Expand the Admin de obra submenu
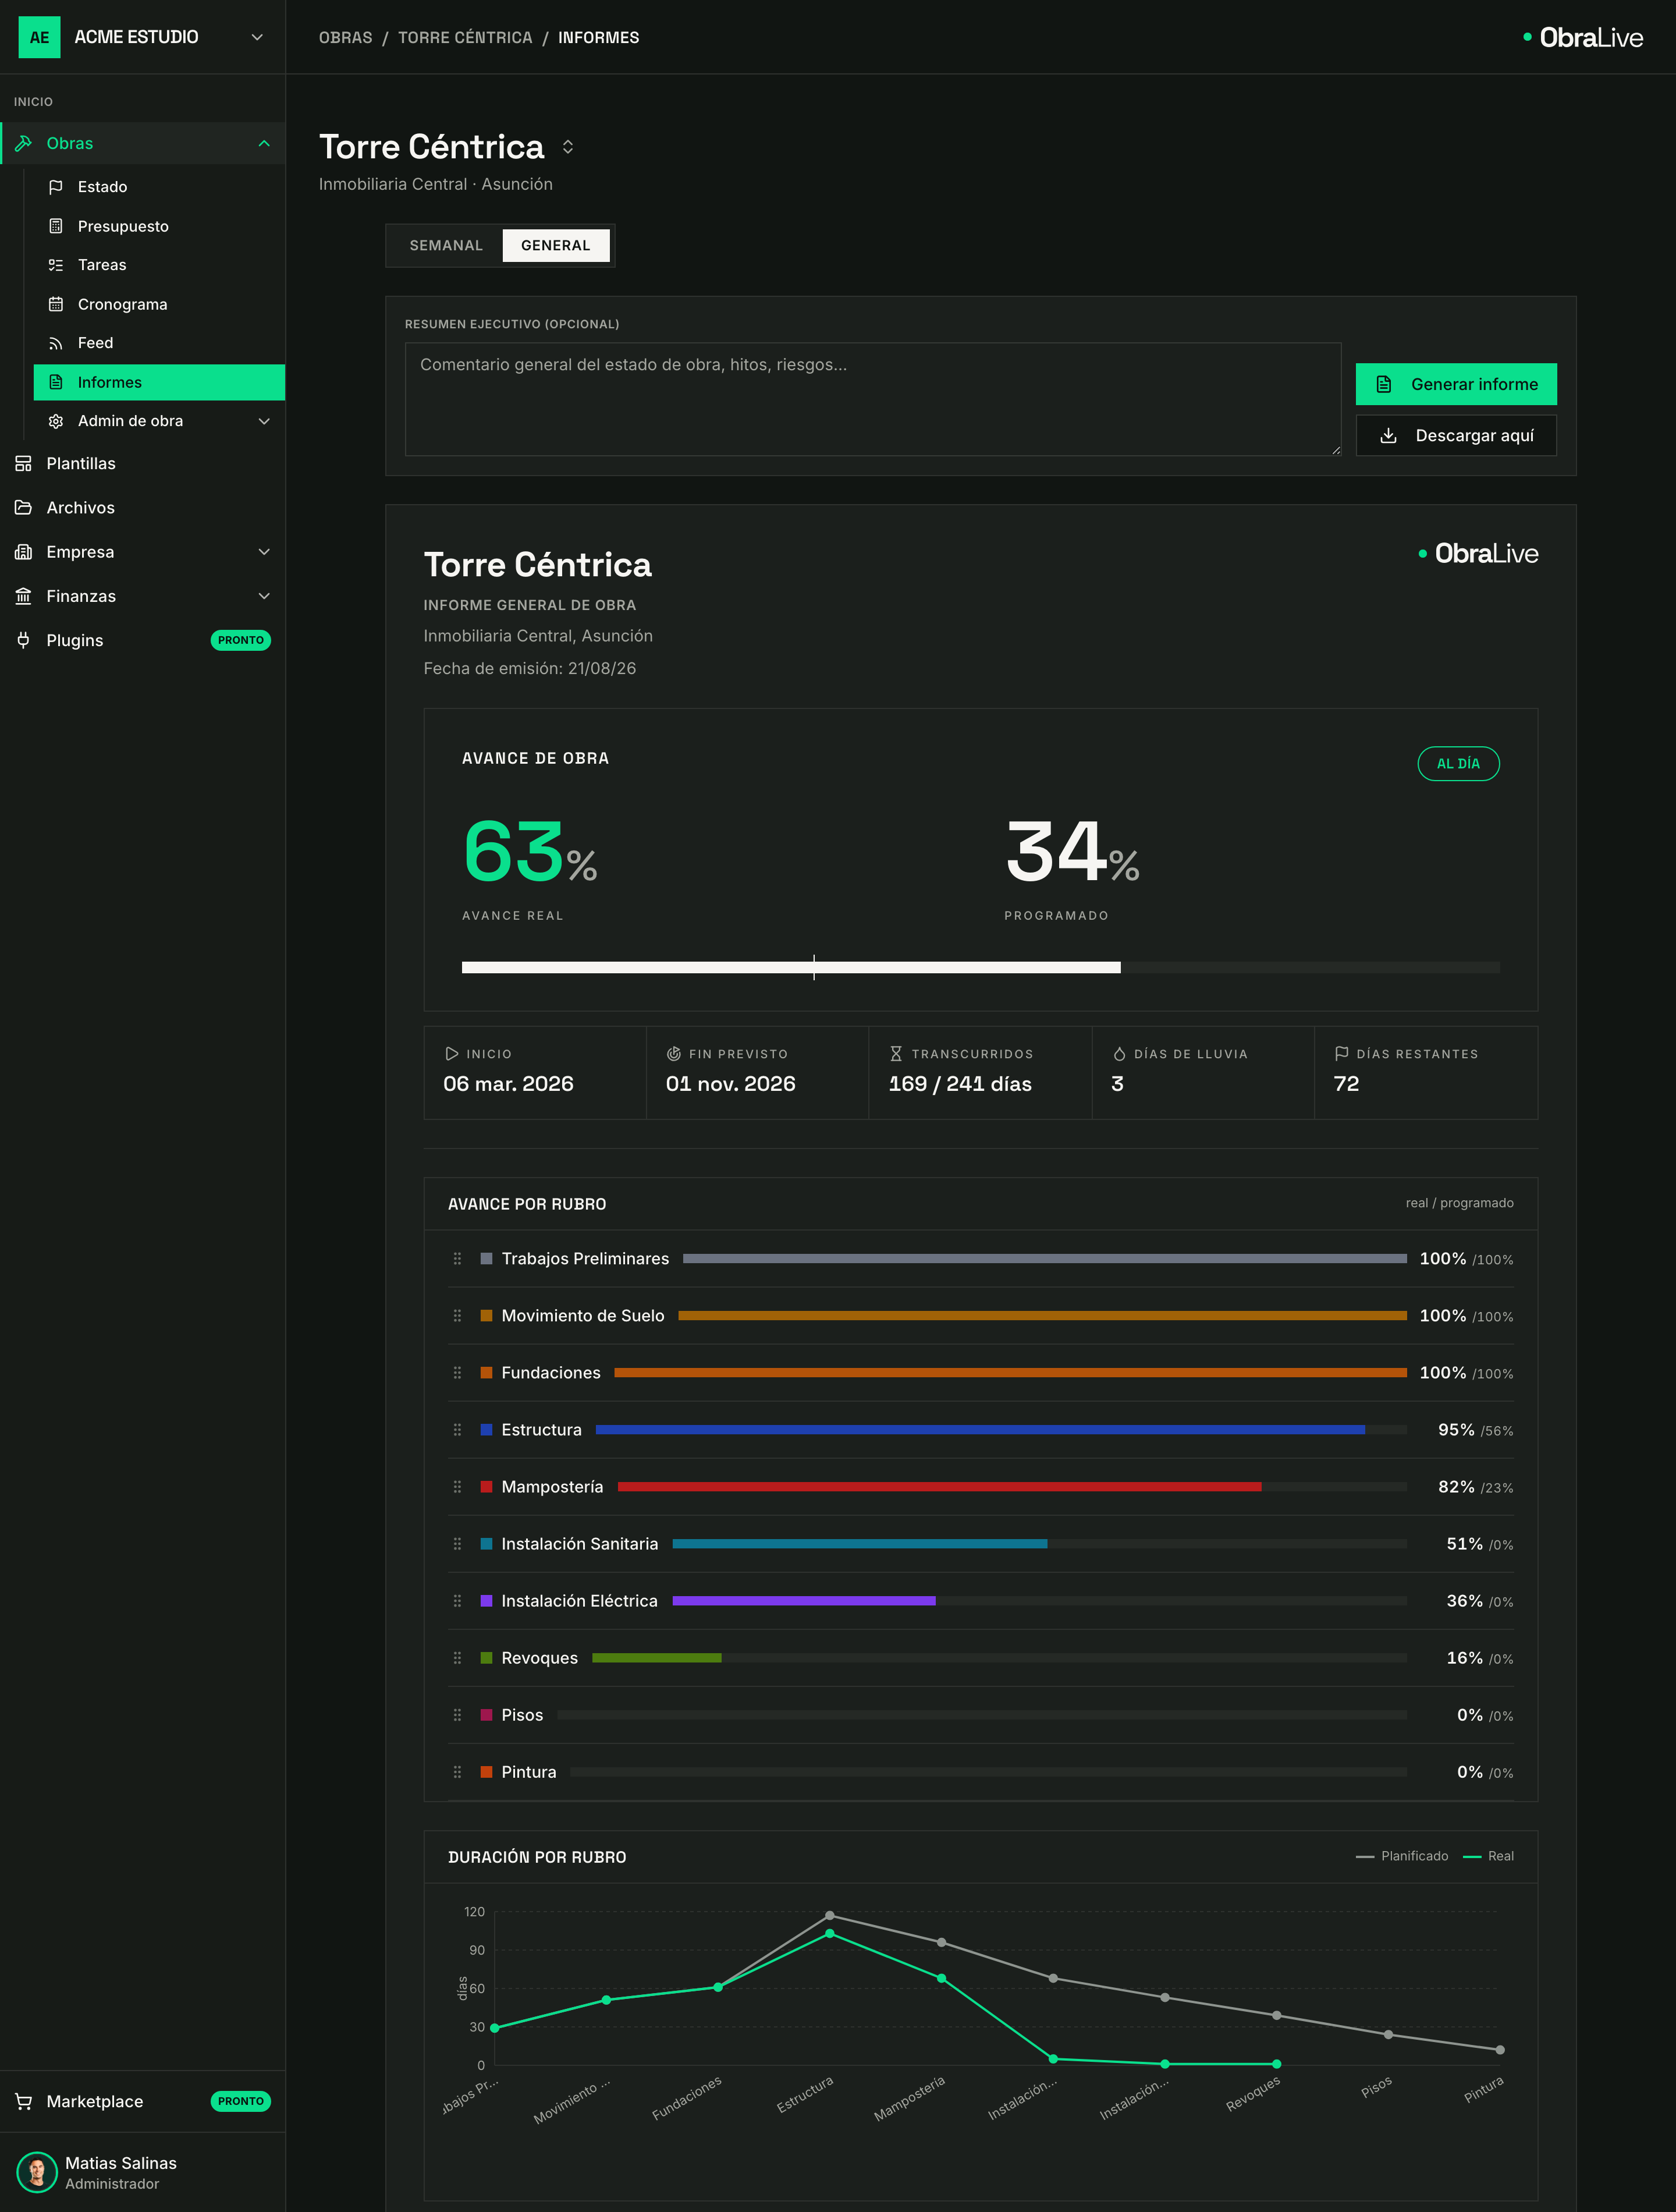This screenshot has height=2212, width=1676. click(x=264, y=421)
